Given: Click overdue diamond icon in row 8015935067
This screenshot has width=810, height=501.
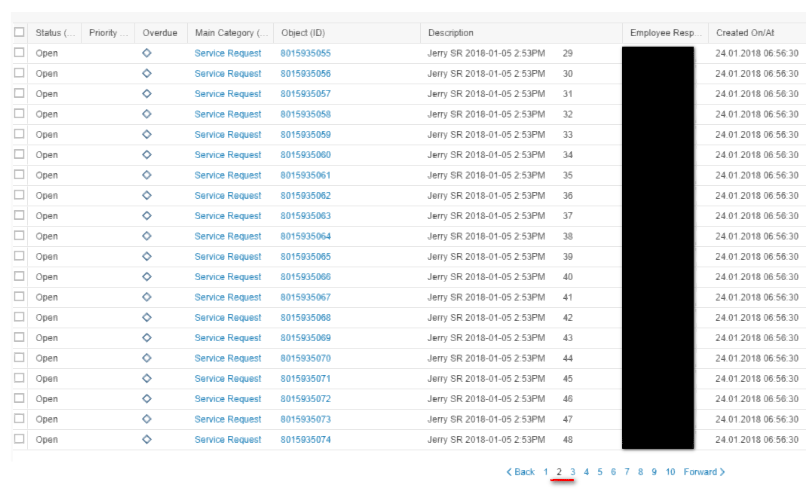Looking at the screenshot, I should [x=147, y=297].
